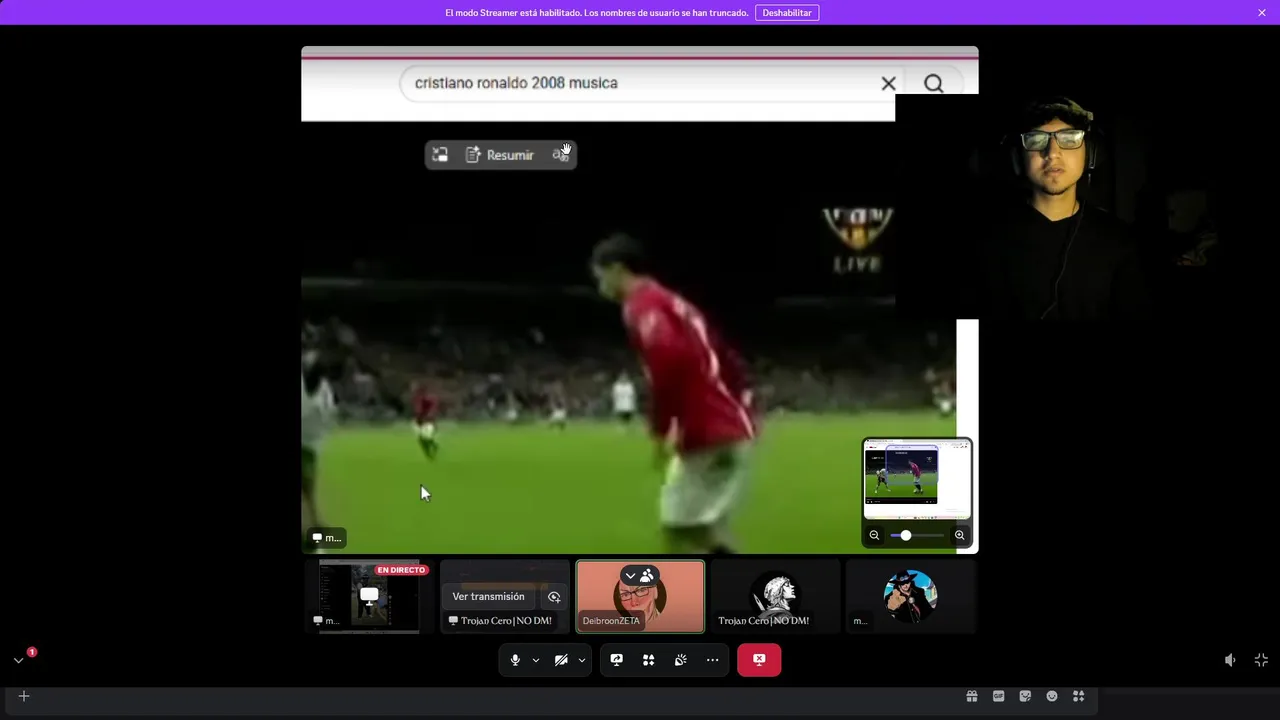1280x720 pixels.
Task: Open the microphone input options dropdown
Action: (x=536, y=660)
